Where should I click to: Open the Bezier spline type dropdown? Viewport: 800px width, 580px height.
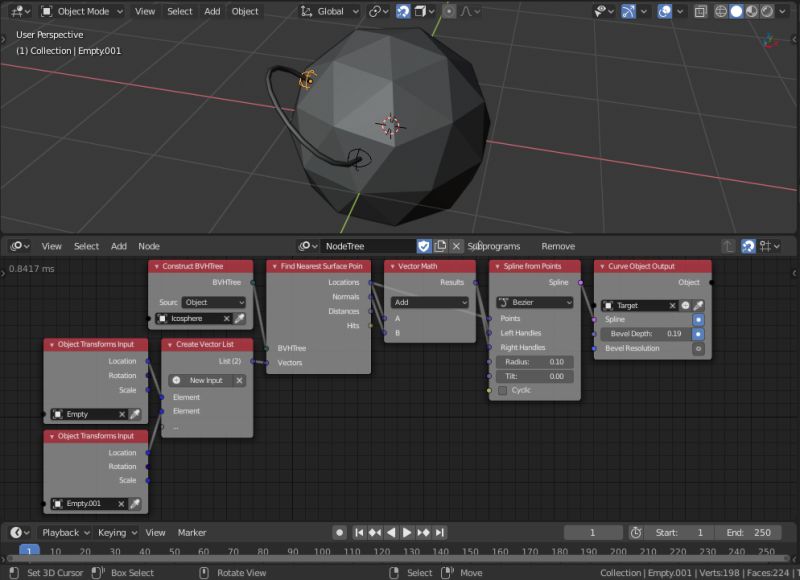tap(533, 300)
